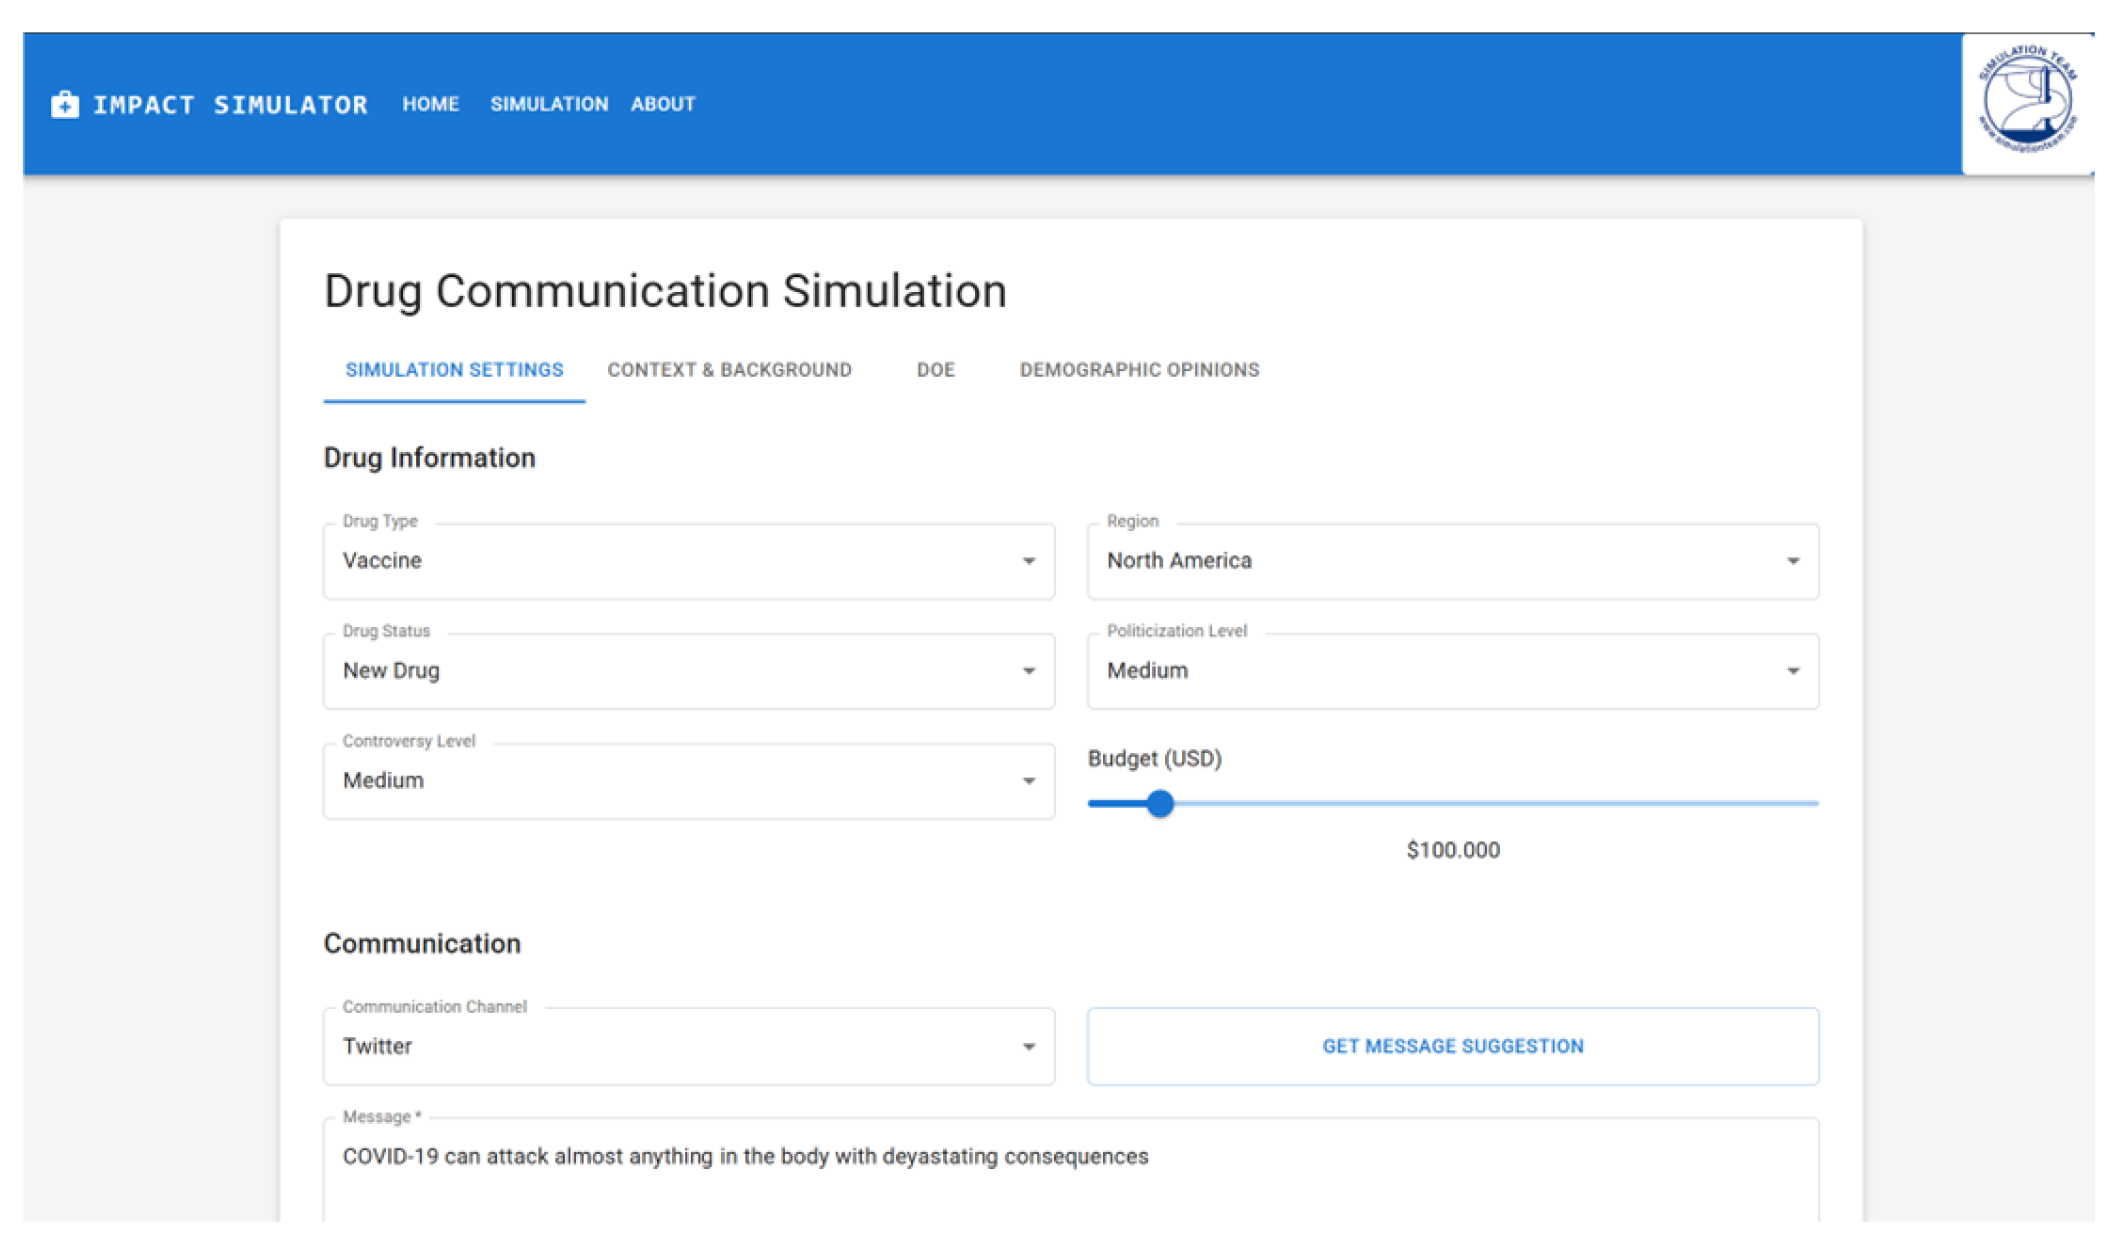
Task: Switch to Context & Background tab
Action: (729, 370)
